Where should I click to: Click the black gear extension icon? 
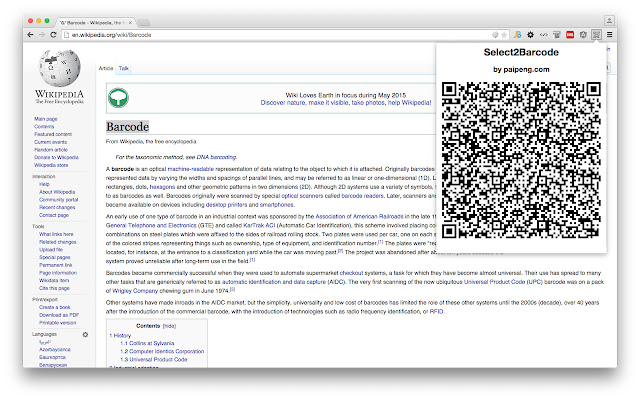point(530,35)
